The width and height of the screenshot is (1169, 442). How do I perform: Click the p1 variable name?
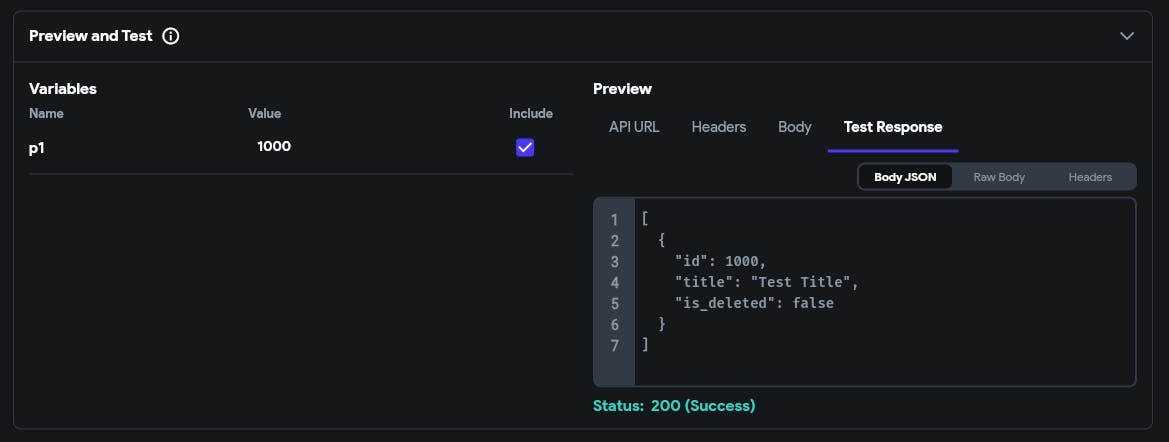pyautogui.click(x=38, y=147)
